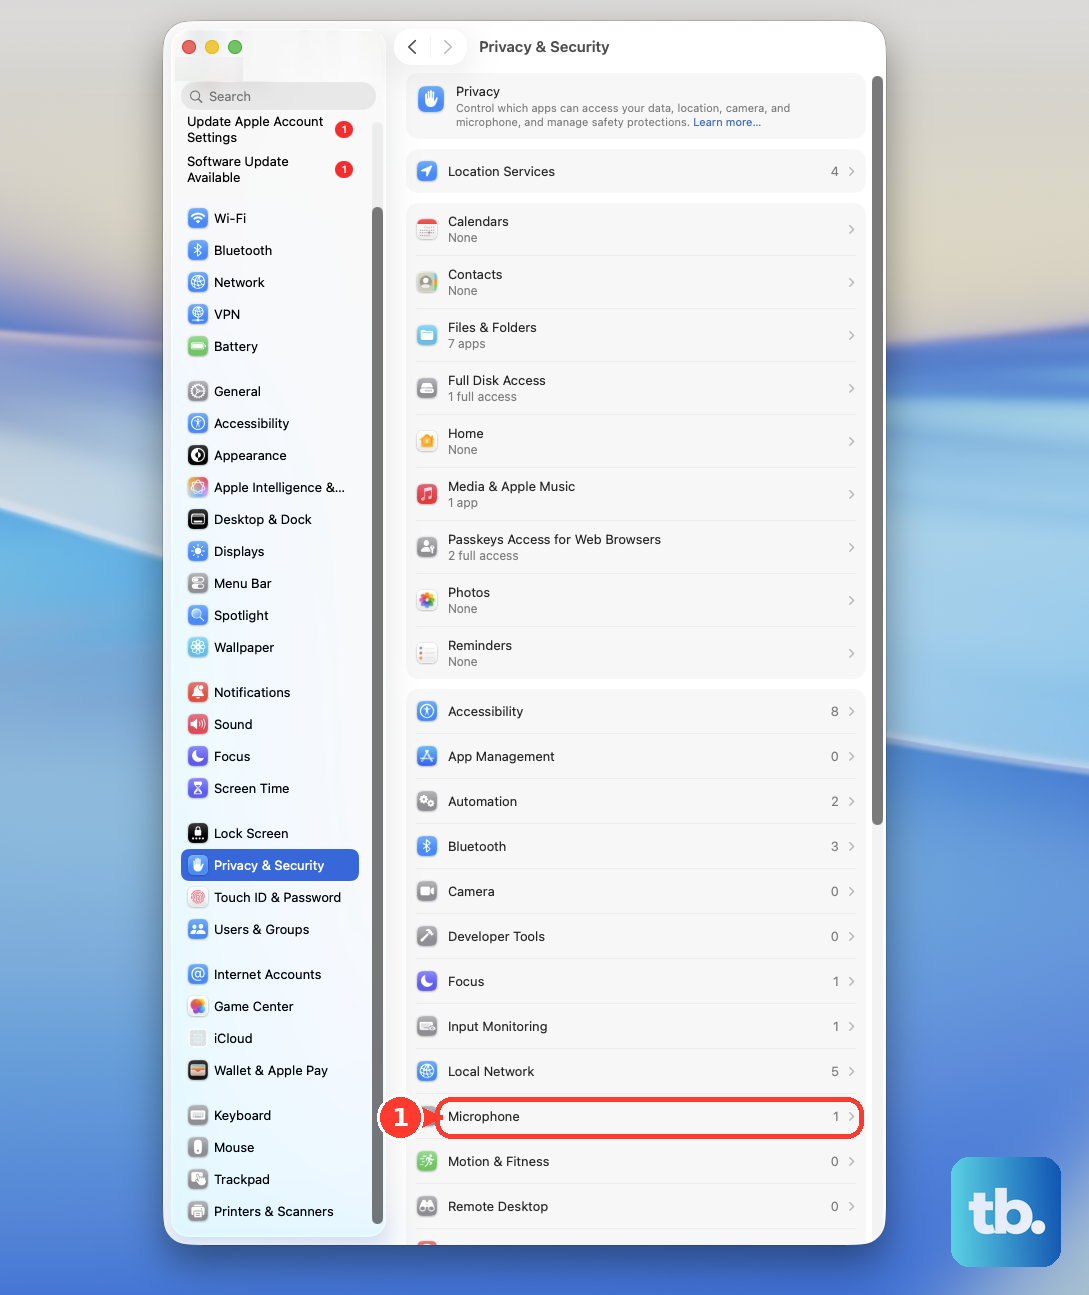
Task: Open Appearance icon in sidebar
Action: point(198,455)
